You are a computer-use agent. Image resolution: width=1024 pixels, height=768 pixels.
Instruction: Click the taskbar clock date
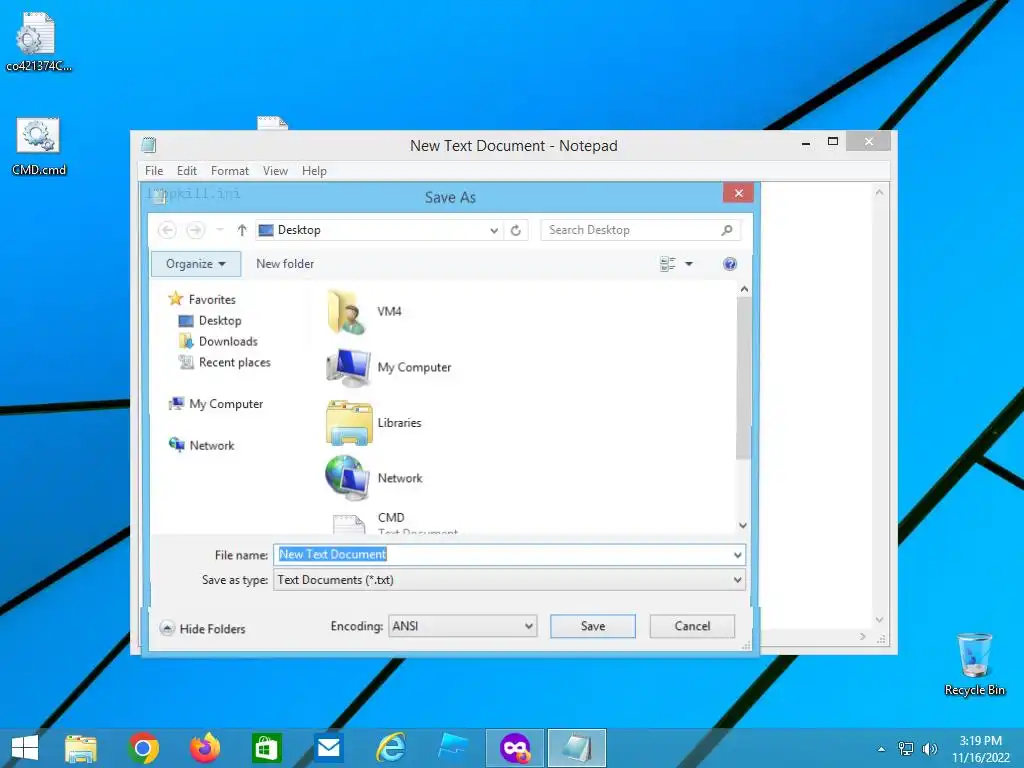(x=981, y=758)
